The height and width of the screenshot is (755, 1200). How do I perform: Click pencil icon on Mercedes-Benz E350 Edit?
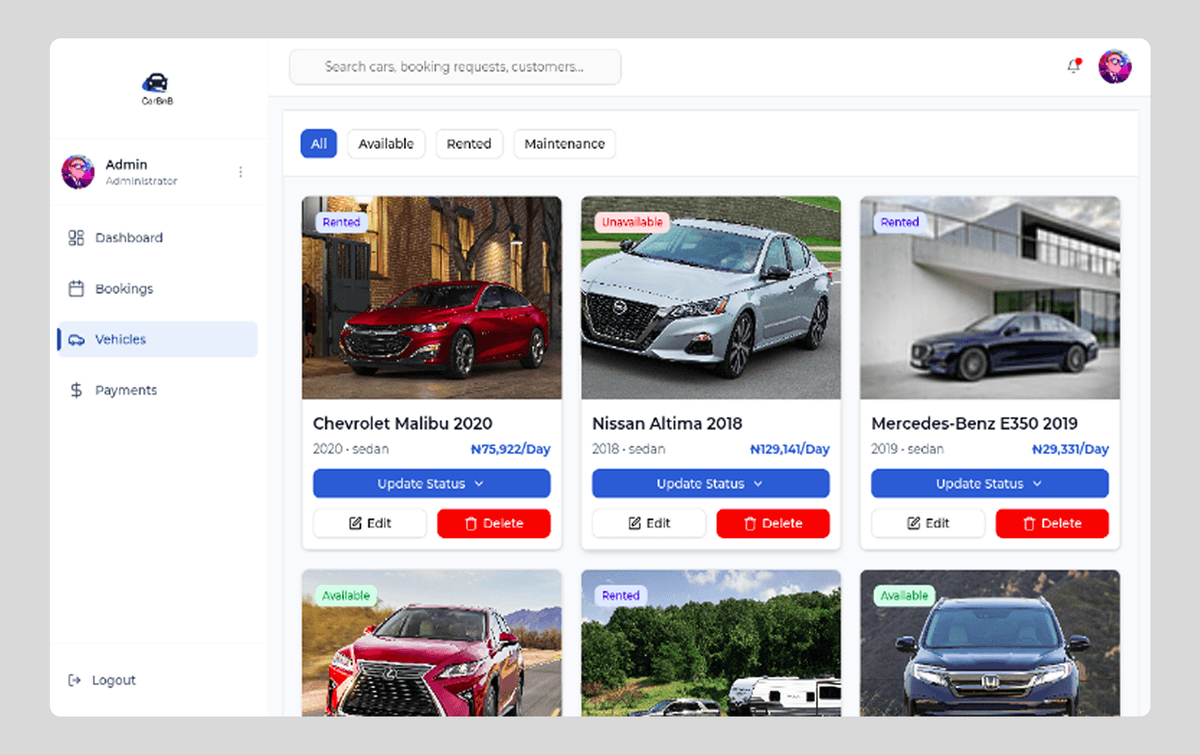pyautogui.click(x=913, y=523)
